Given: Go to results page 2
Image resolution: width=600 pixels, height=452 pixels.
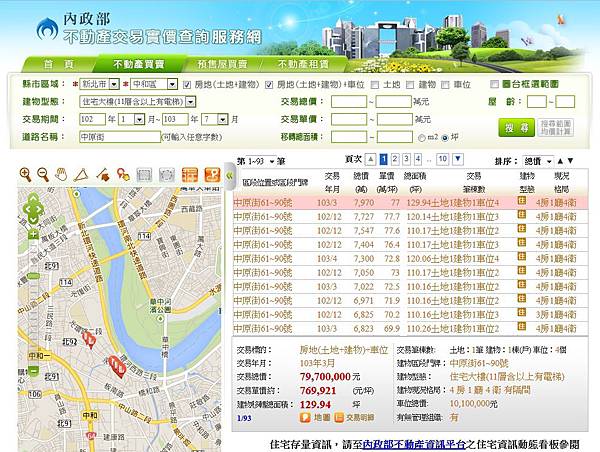Looking at the screenshot, I should pyautogui.click(x=395, y=159).
